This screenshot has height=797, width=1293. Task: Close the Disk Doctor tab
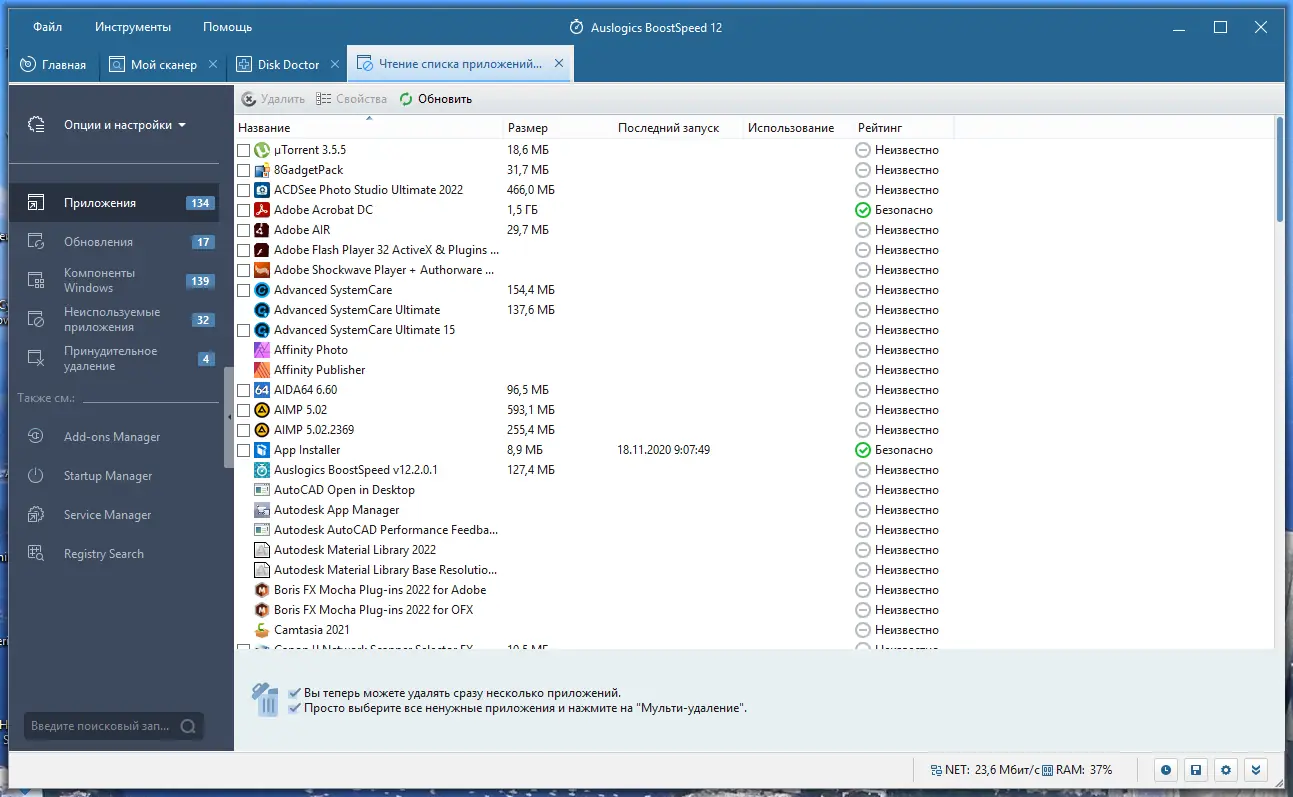click(x=335, y=65)
